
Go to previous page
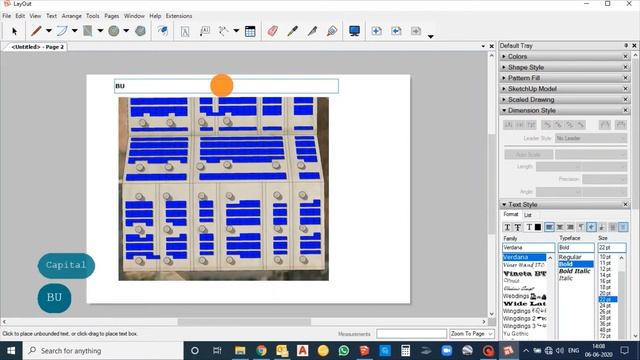[396, 31]
